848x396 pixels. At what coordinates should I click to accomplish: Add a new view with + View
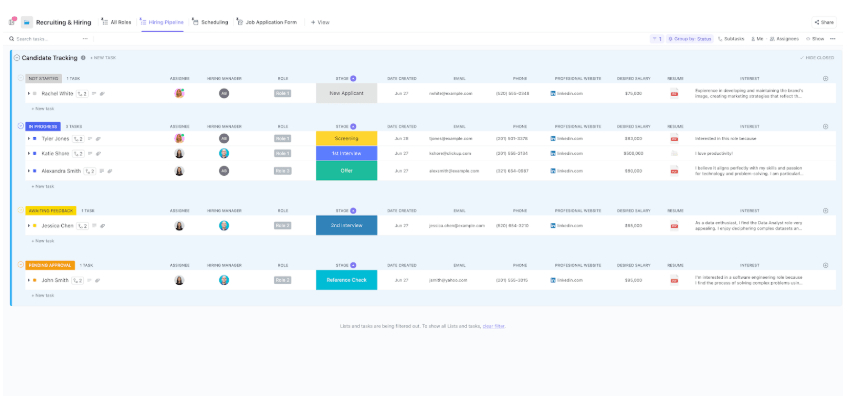[x=320, y=22]
